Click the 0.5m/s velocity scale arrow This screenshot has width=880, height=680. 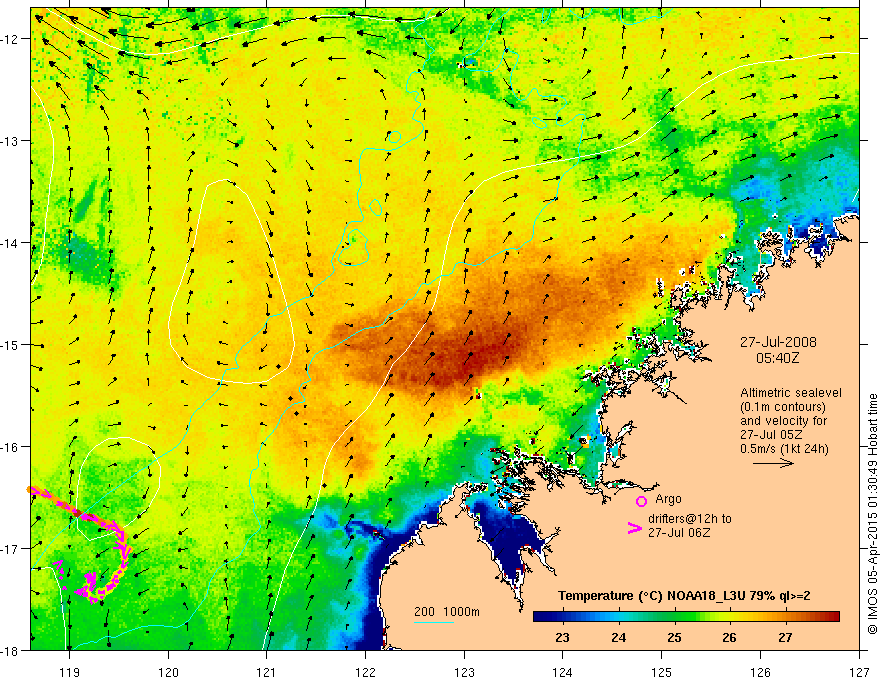[x=773, y=463]
